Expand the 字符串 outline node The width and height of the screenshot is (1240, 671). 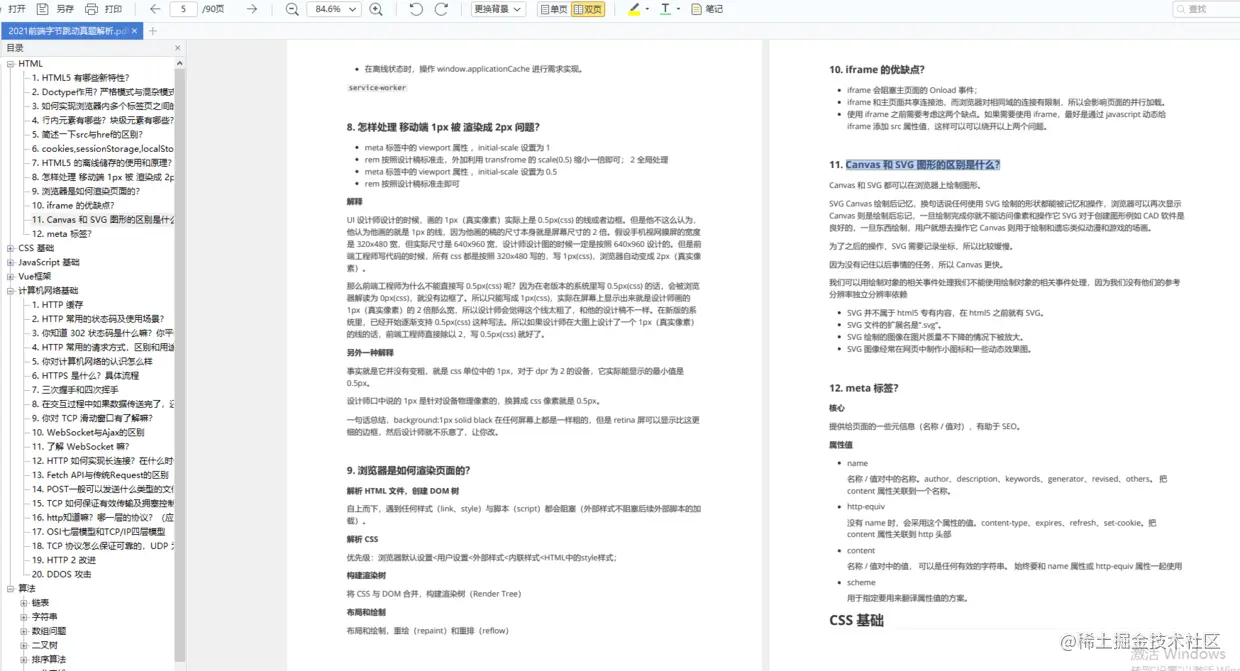(24, 617)
